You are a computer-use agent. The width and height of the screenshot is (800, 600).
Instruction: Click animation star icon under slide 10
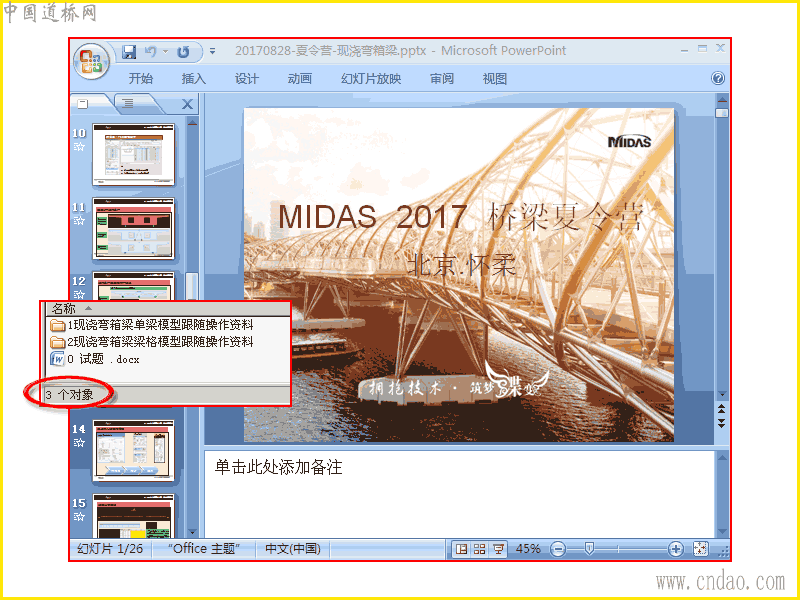coord(79,147)
